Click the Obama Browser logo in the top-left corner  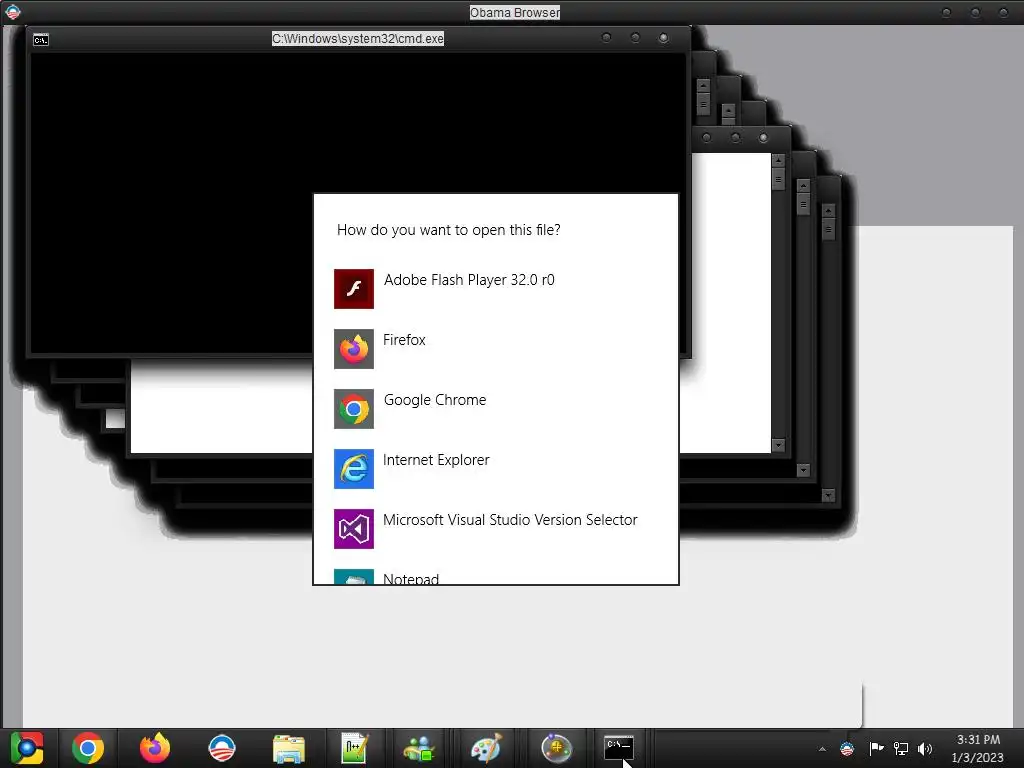(12, 12)
